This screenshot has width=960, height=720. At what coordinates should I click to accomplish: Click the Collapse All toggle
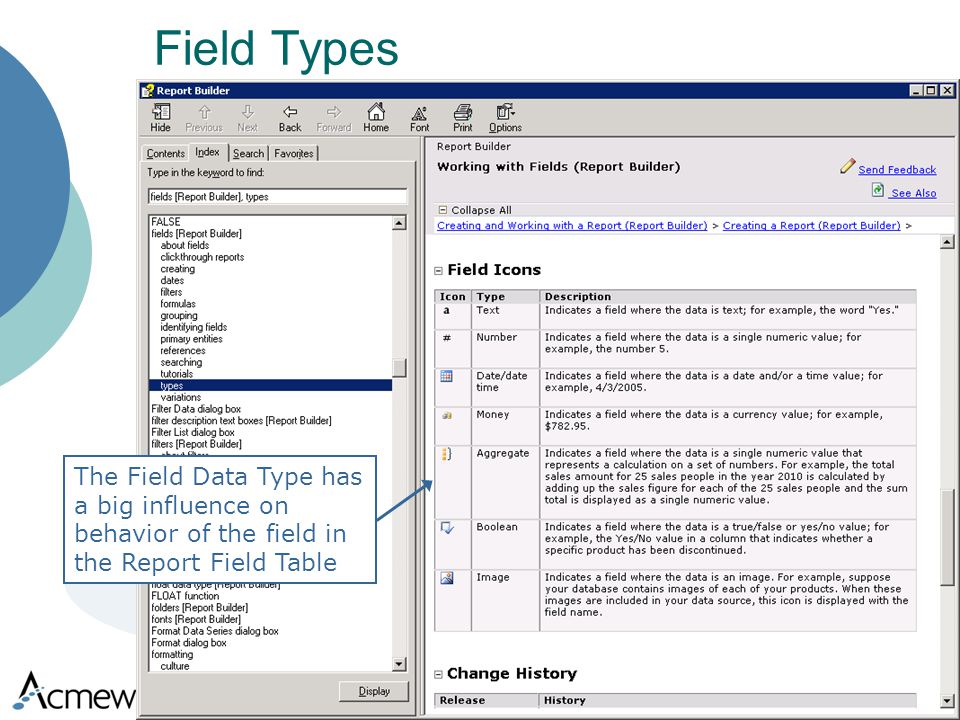[443, 210]
